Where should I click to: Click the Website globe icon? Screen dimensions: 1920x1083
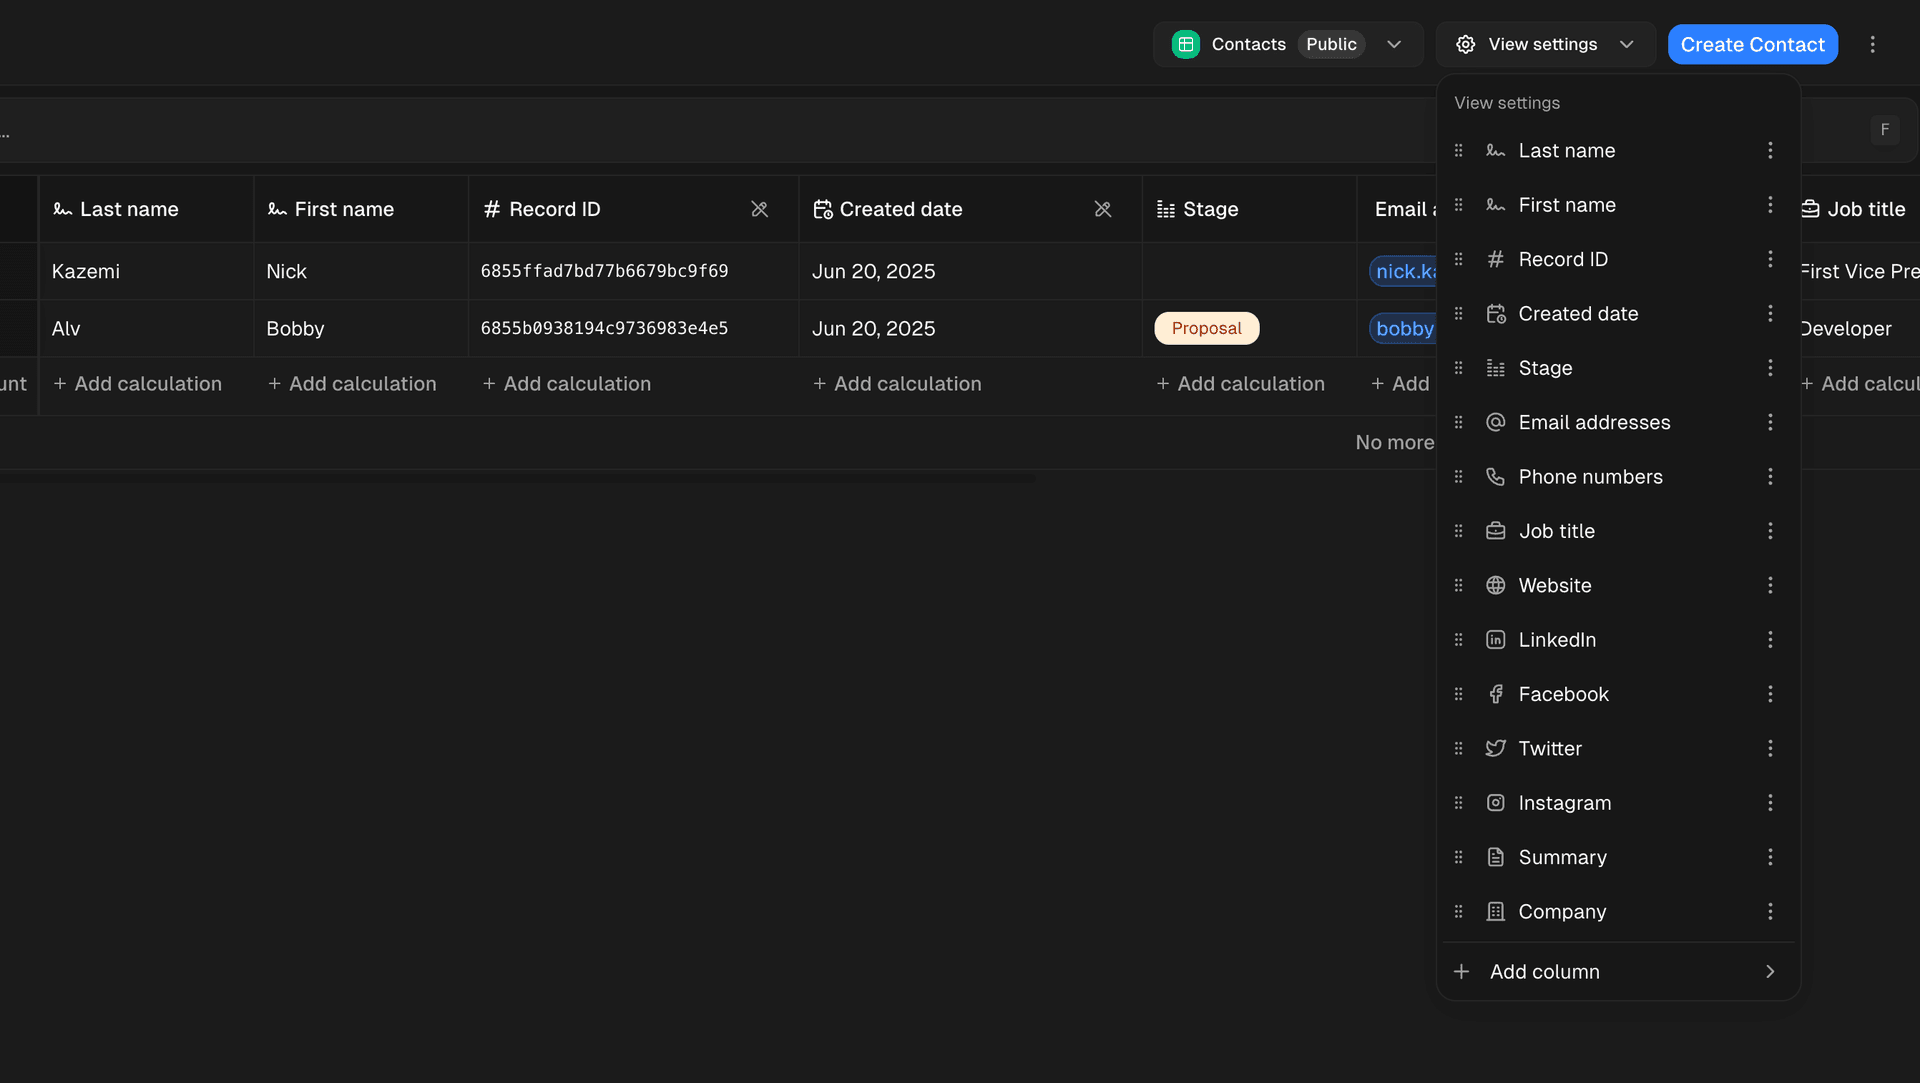click(x=1496, y=585)
